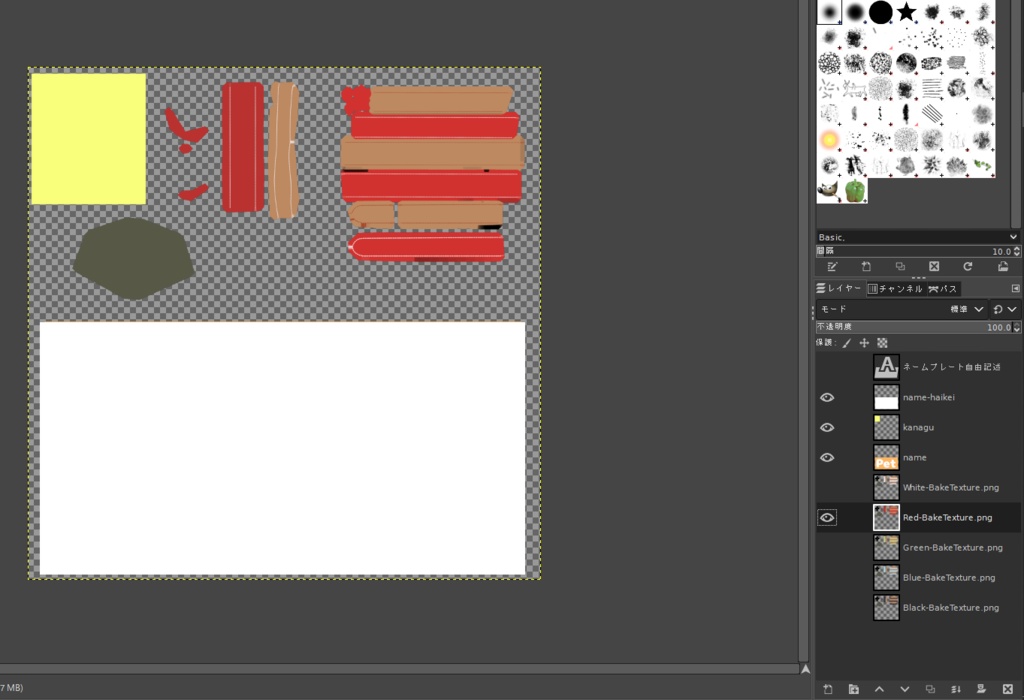Click the white name background area on canvas
1024x700 pixels.
[282, 448]
